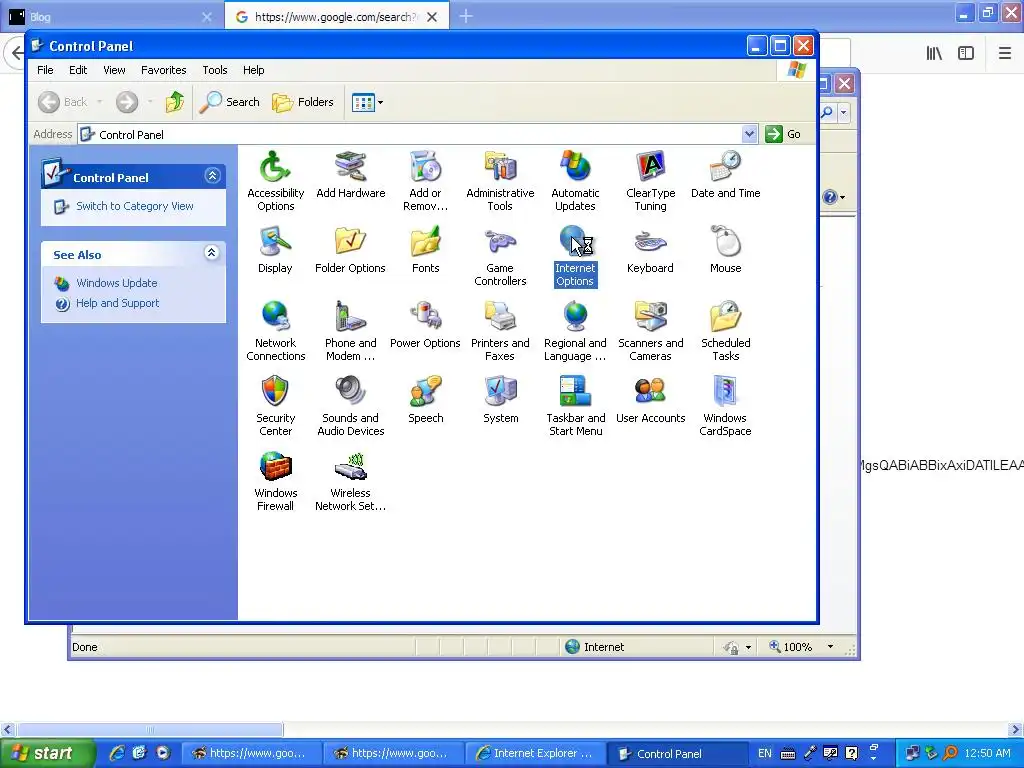Open User Accounts icon

pos(650,400)
